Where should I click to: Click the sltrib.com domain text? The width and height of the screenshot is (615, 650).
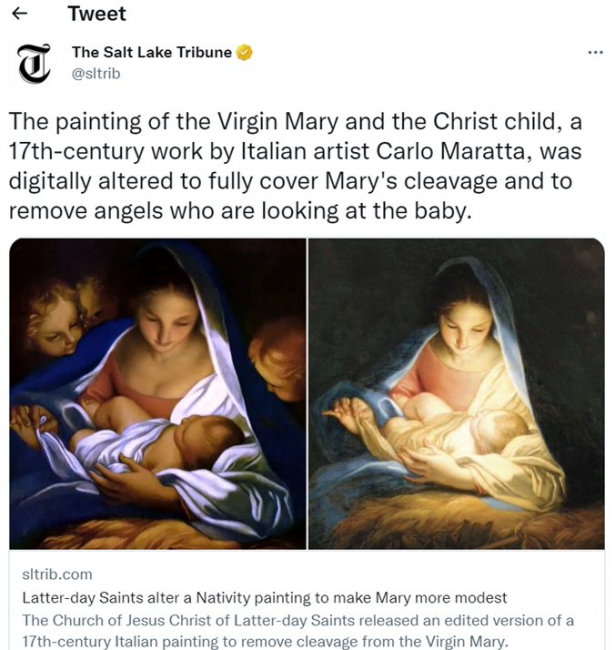click(x=56, y=574)
